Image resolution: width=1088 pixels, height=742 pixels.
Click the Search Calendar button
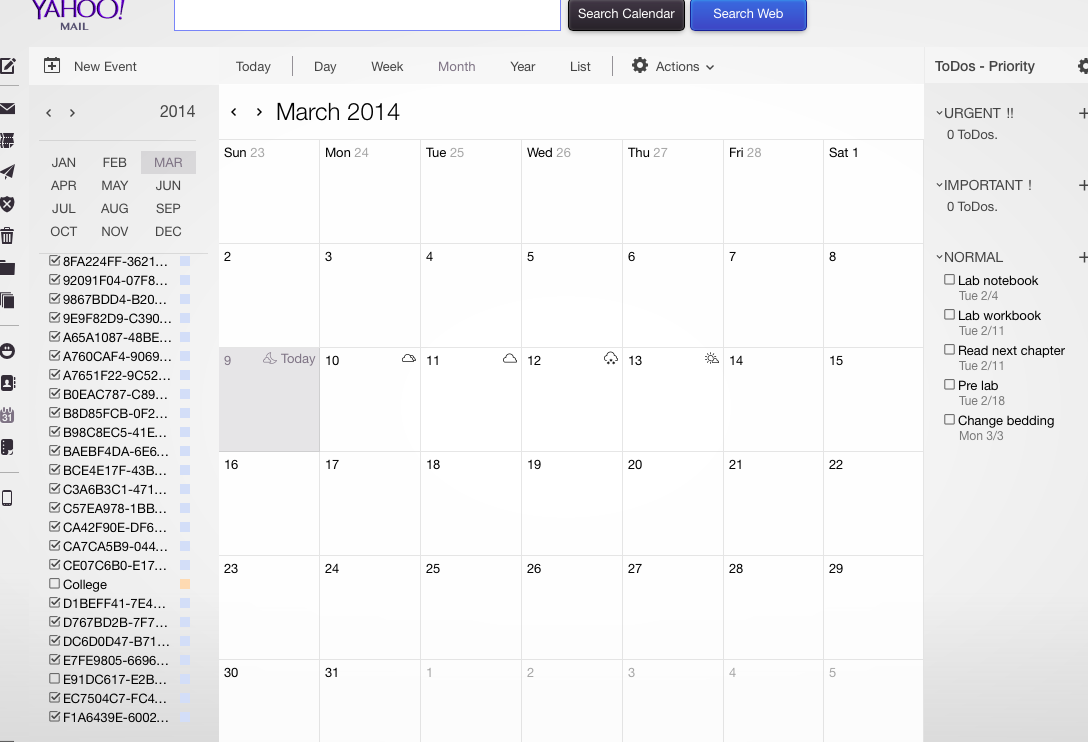[626, 15]
